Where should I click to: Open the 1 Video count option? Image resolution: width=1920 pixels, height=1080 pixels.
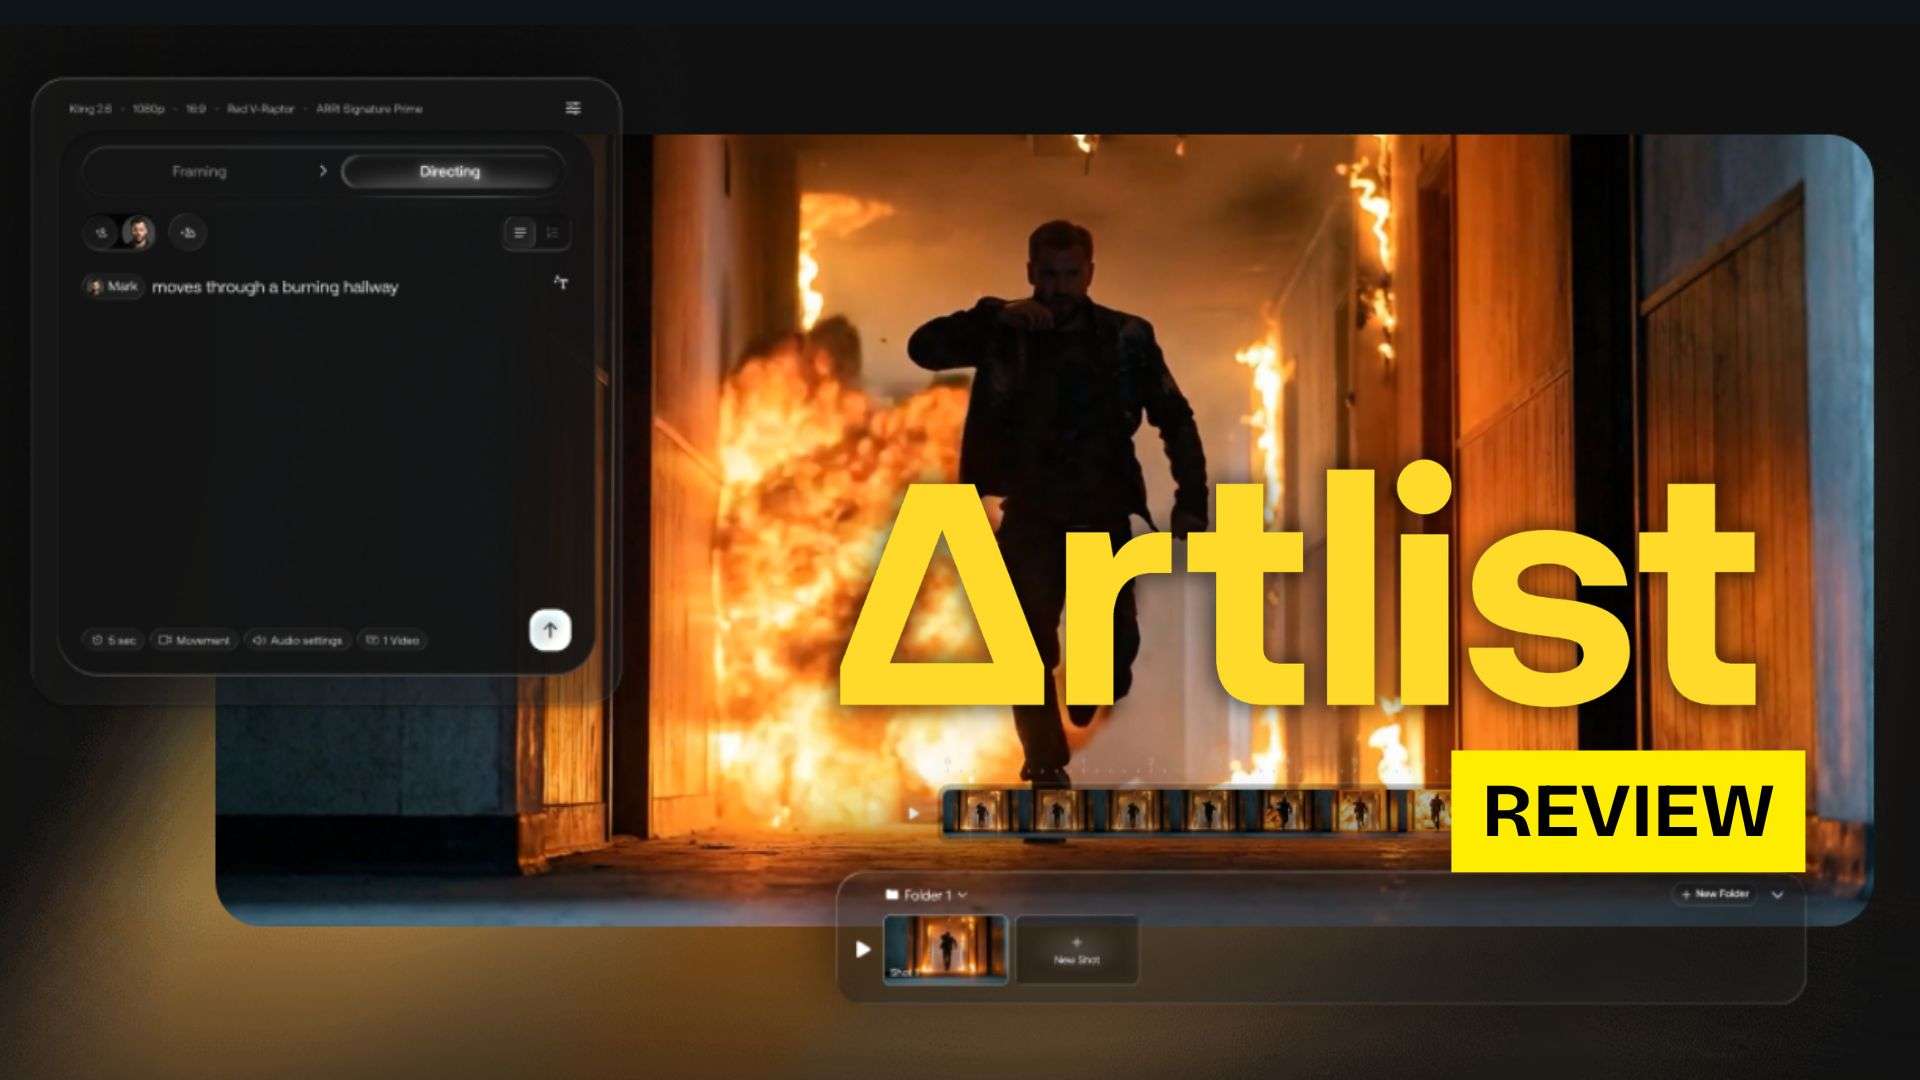pos(392,640)
